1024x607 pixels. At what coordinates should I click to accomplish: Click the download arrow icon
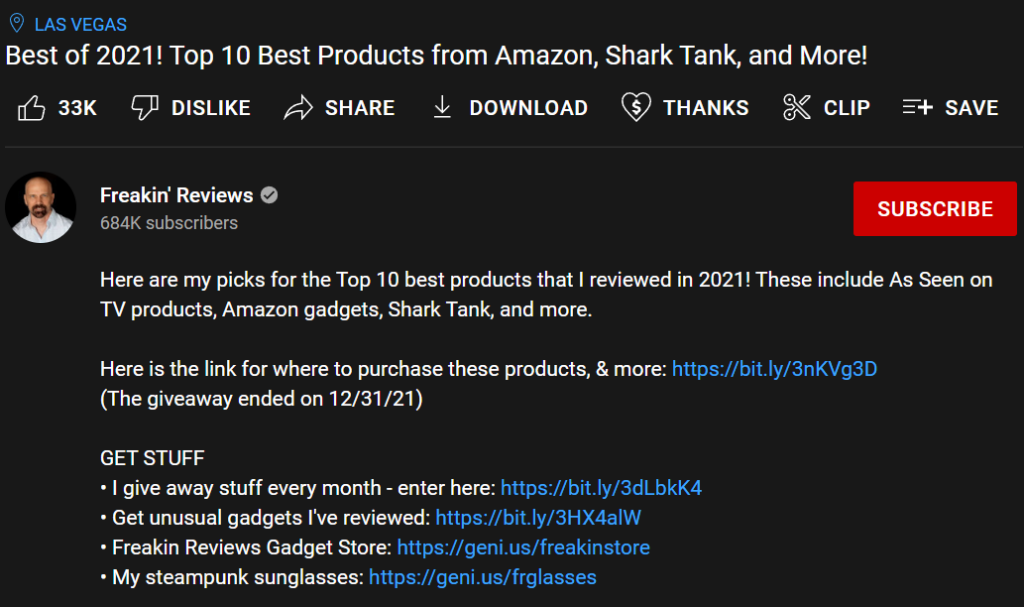[x=442, y=107]
